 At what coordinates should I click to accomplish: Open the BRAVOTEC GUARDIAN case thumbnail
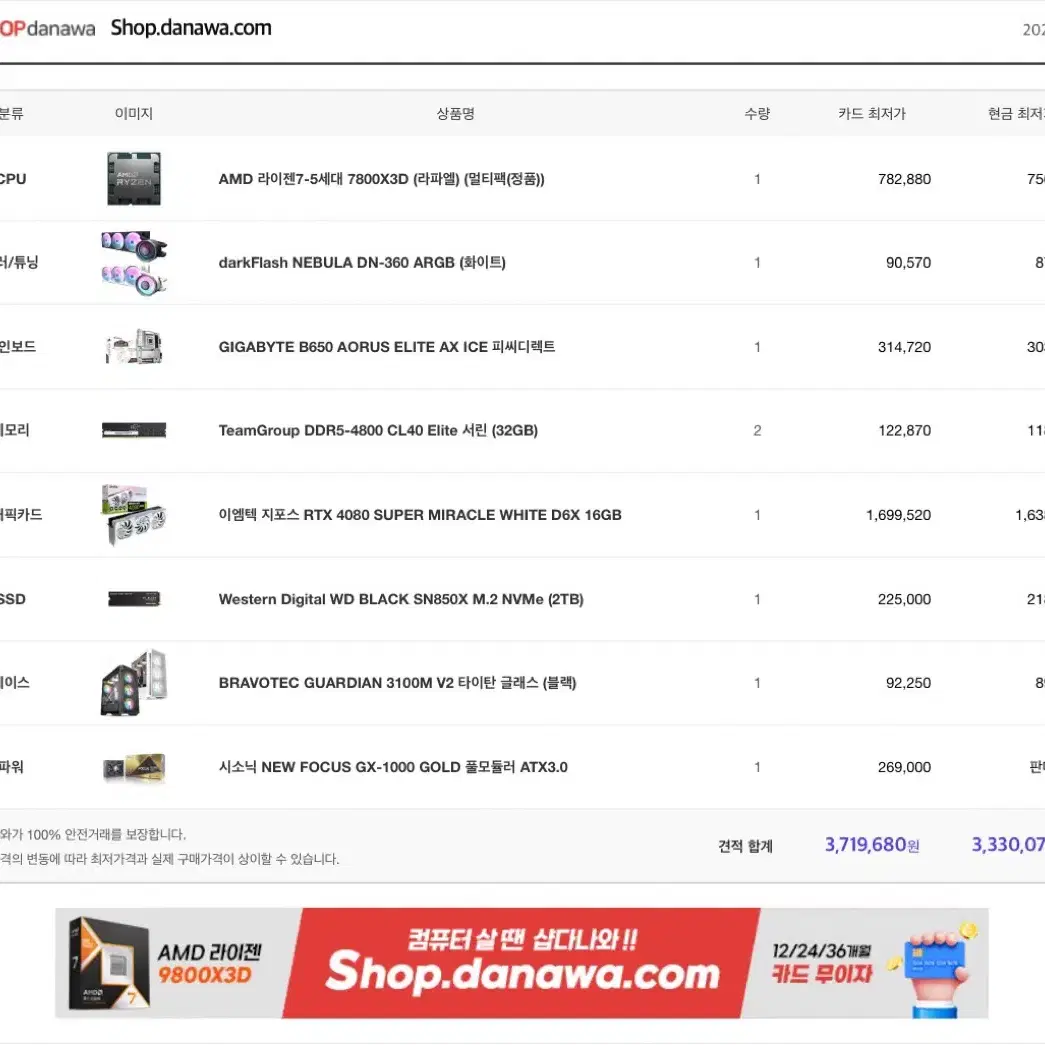(x=134, y=682)
